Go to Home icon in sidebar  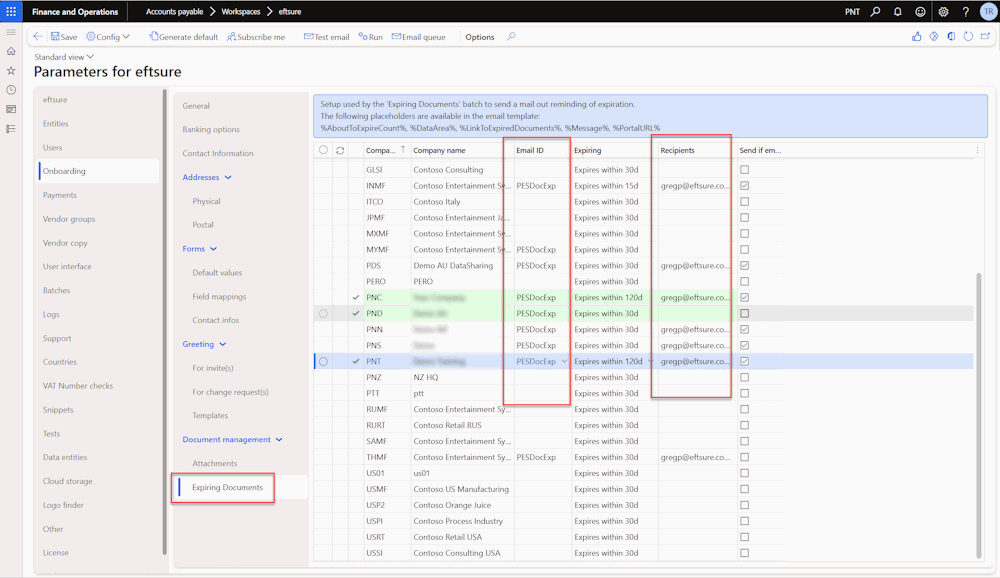(x=11, y=51)
